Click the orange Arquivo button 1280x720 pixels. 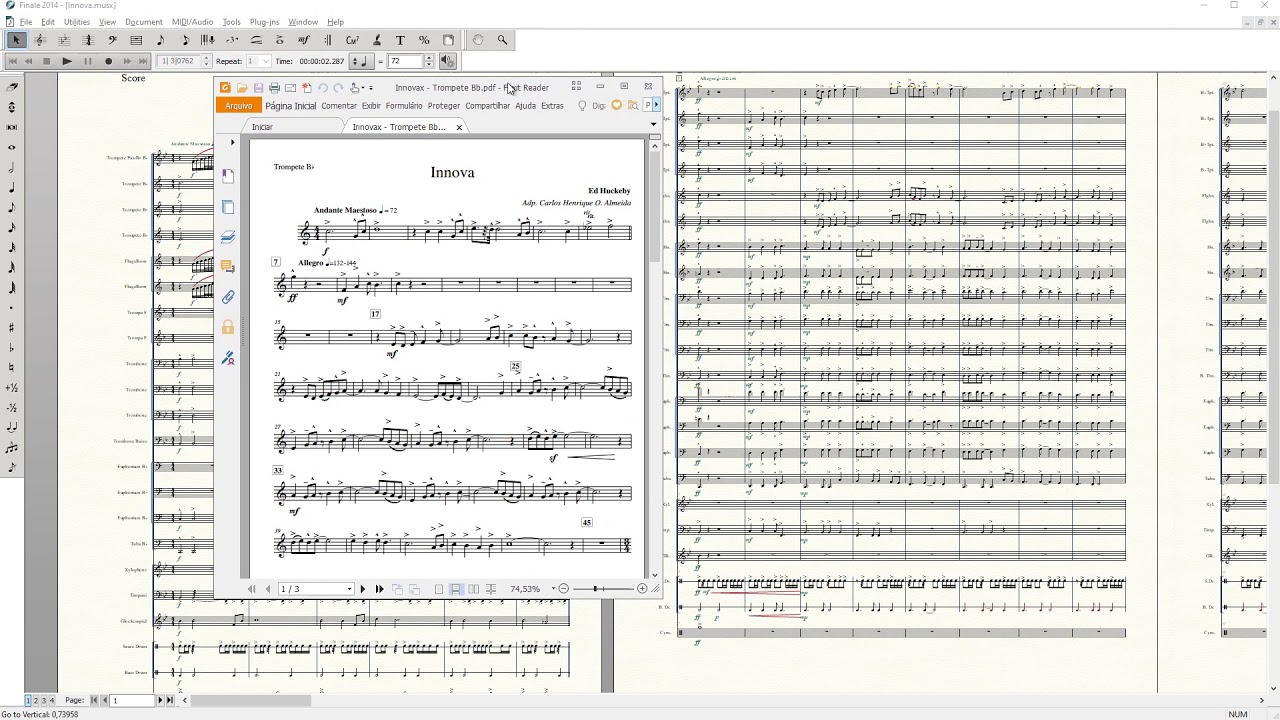click(239, 105)
